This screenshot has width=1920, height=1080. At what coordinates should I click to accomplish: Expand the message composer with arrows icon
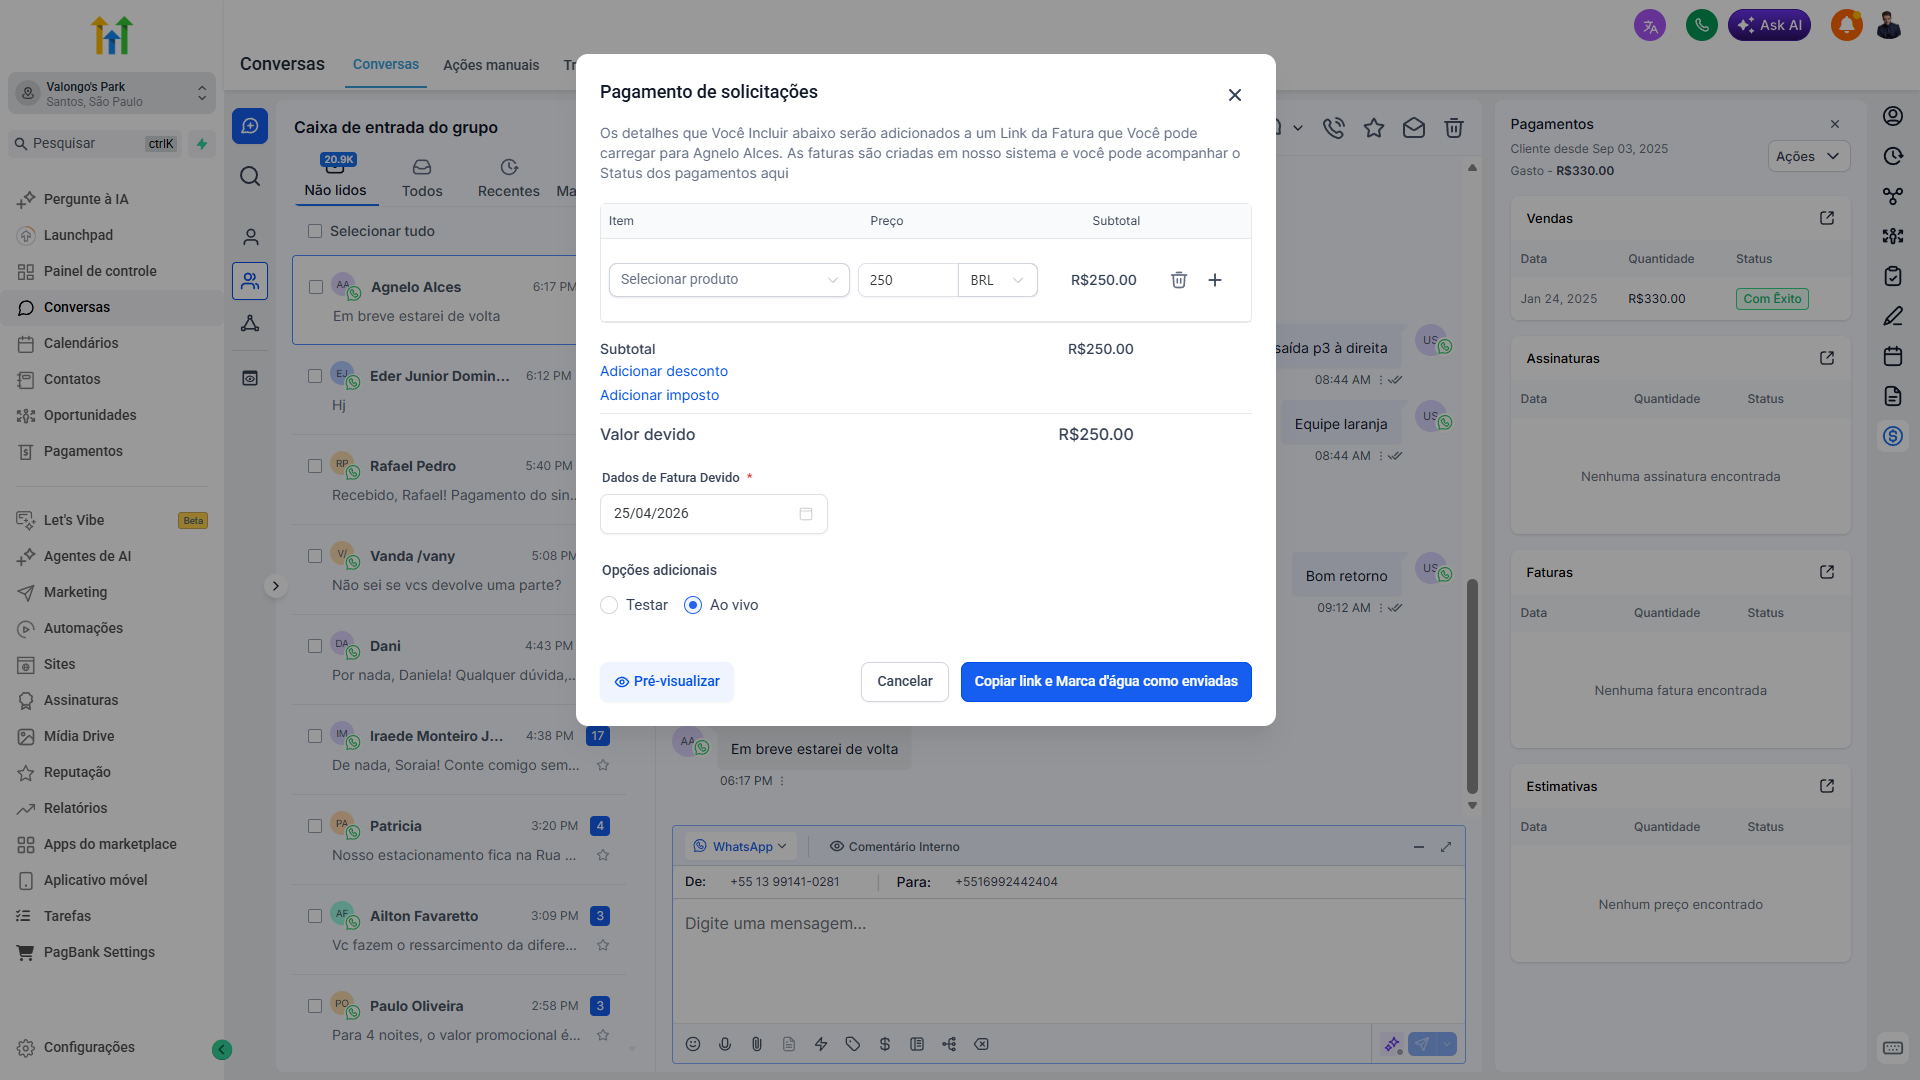pos(1446,847)
